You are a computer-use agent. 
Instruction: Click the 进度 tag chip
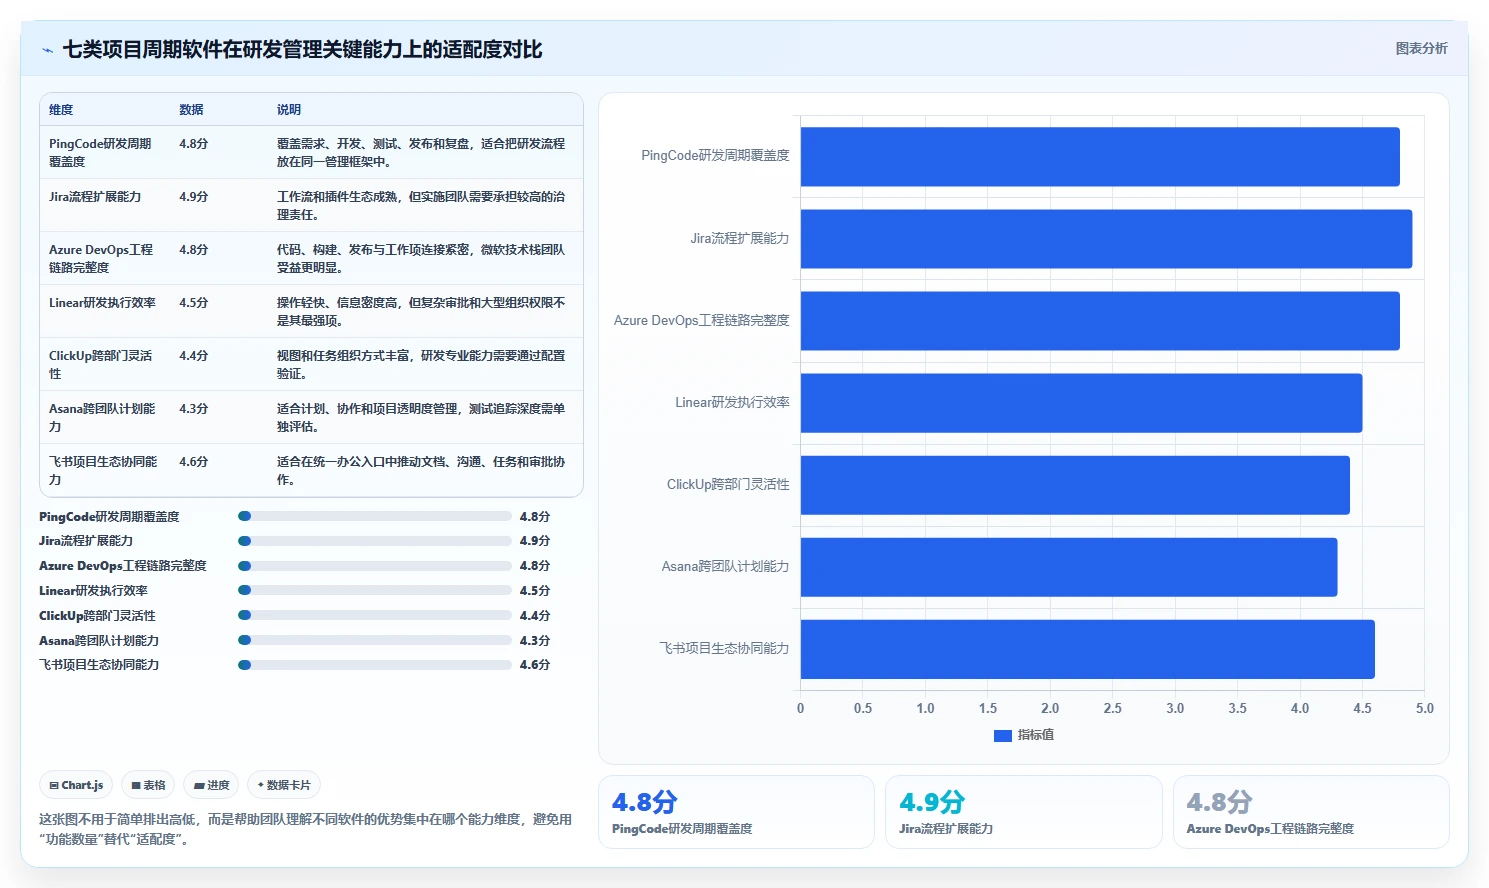click(211, 785)
